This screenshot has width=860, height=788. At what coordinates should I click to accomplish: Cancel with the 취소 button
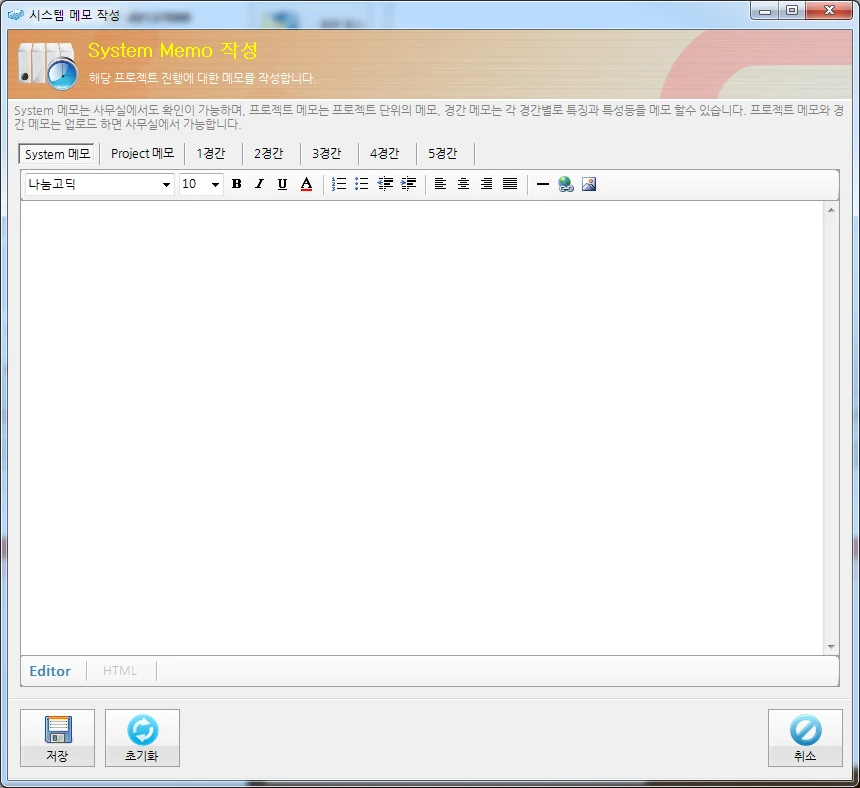805,738
